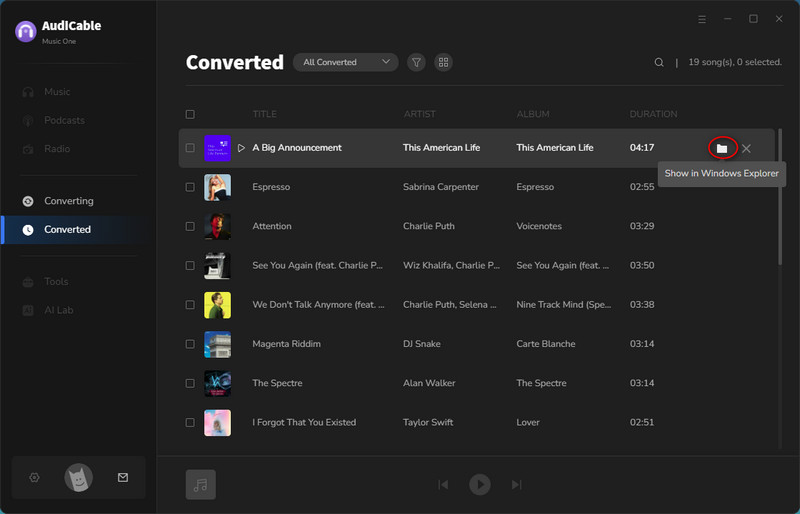Go to the AI Lab page label
Screen dimensions: 800x514
59,310
